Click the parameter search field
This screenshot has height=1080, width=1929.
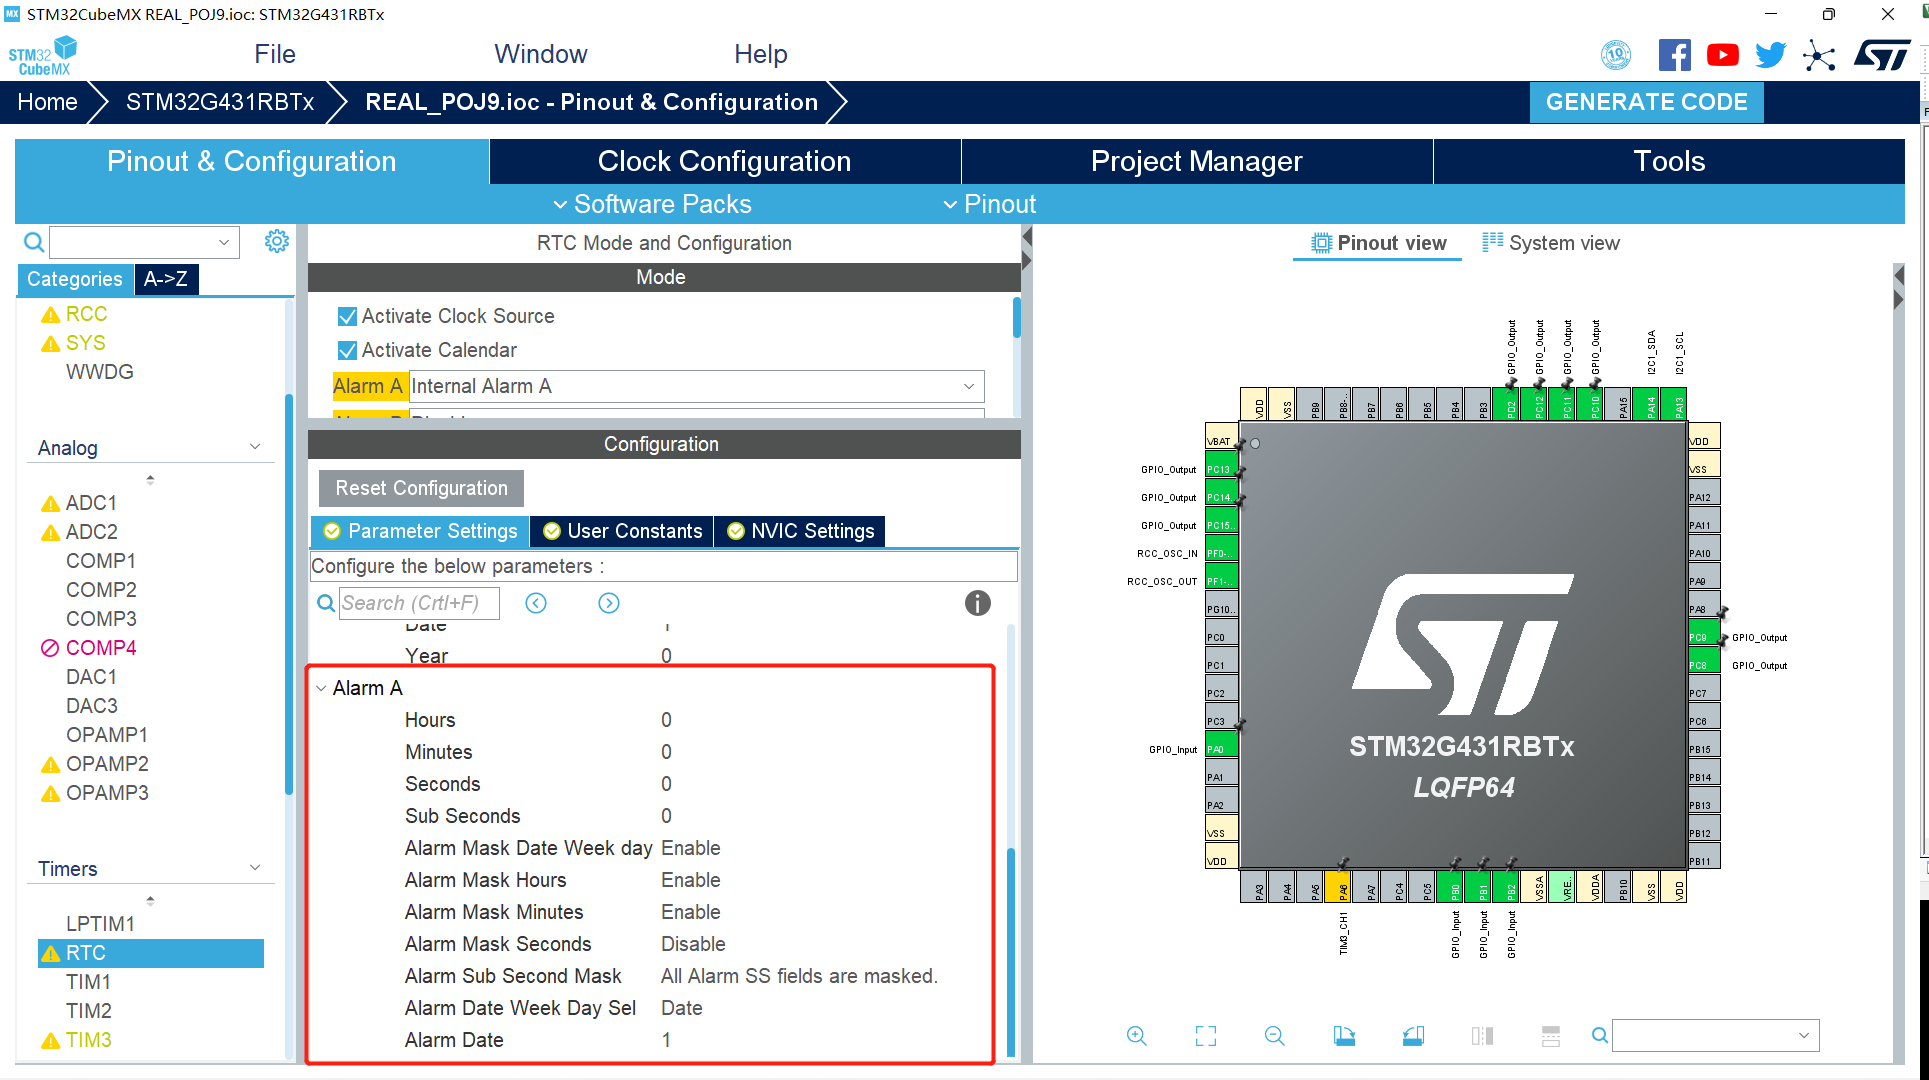pos(418,603)
